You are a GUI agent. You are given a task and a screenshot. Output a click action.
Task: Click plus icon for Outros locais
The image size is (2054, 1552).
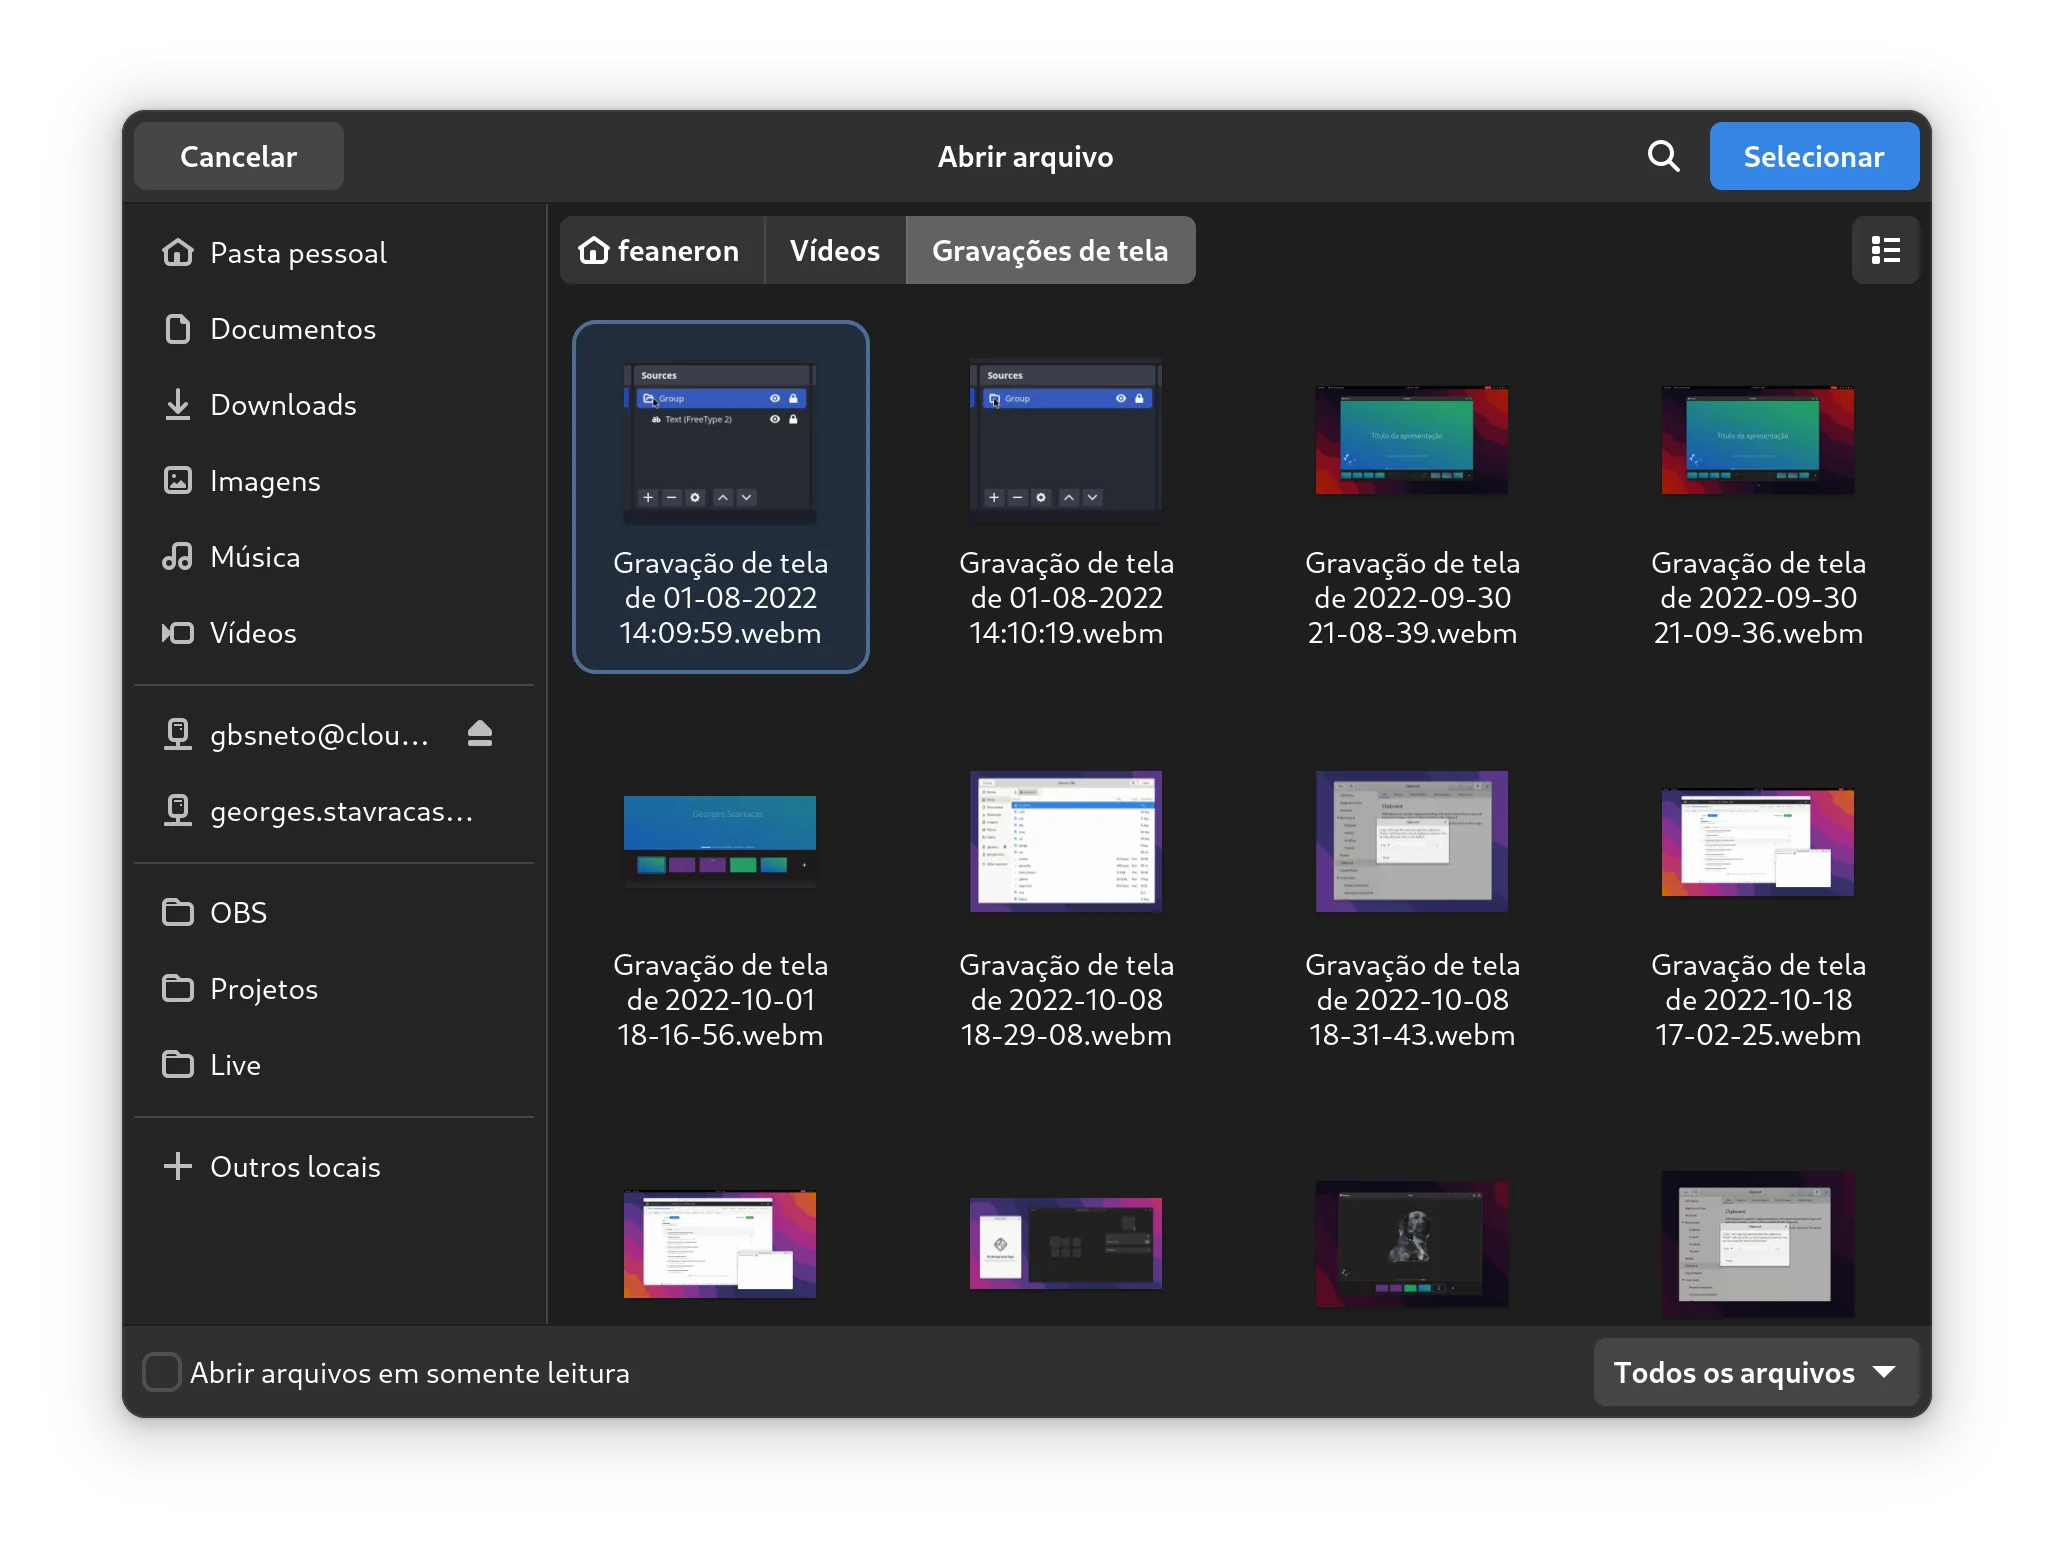(178, 1167)
